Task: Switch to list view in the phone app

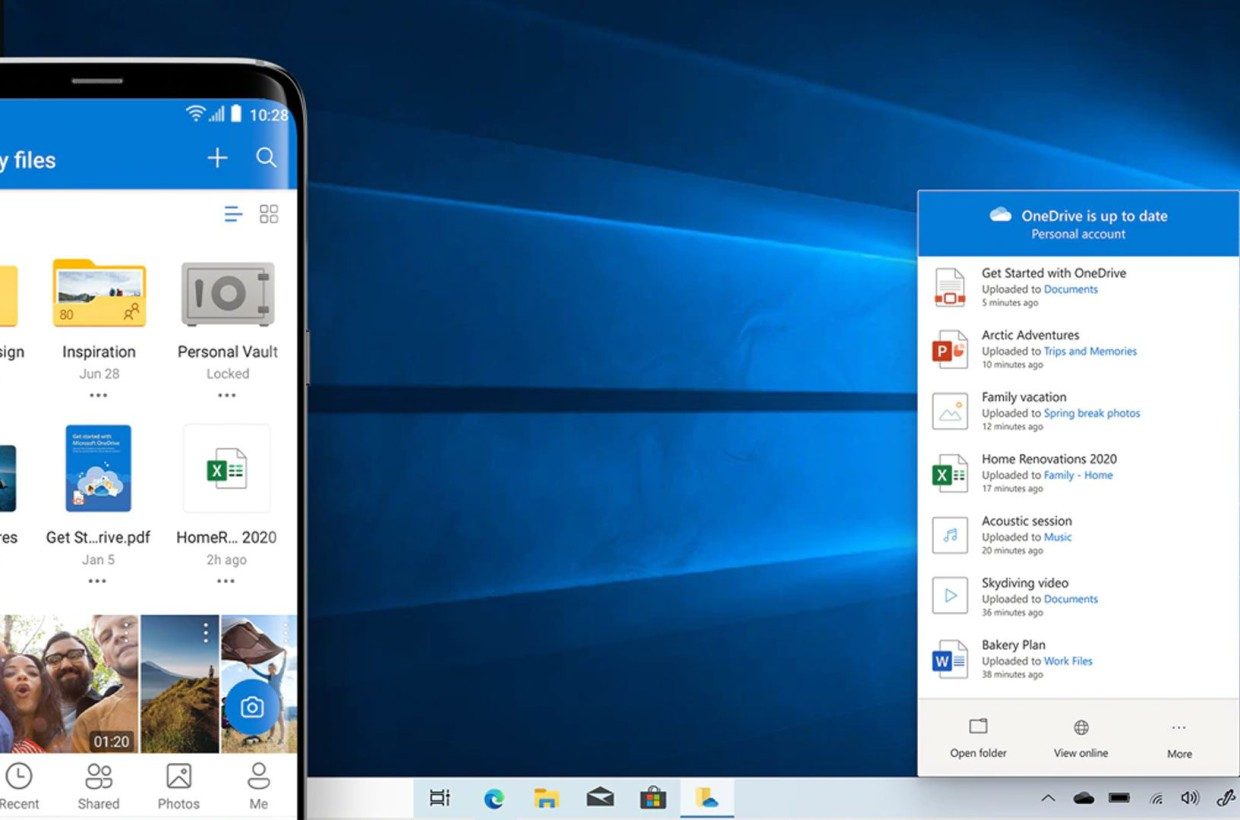Action: click(233, 214)
